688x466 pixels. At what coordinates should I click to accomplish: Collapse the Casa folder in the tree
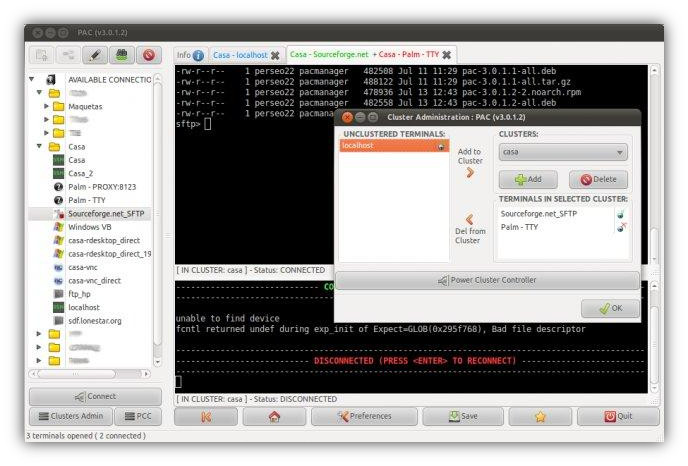(x=39, y=146)
